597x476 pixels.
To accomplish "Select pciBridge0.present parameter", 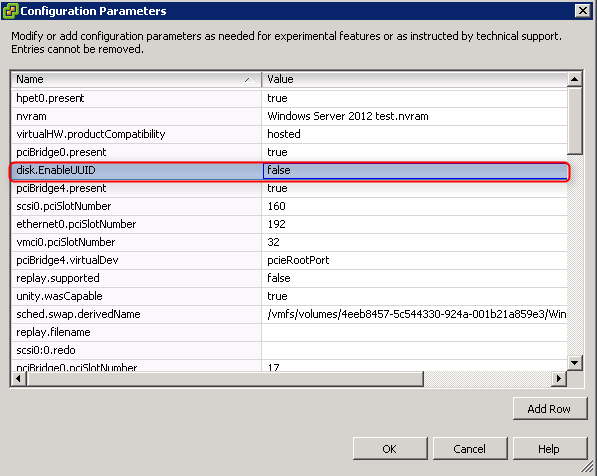I will click(136, 152).
